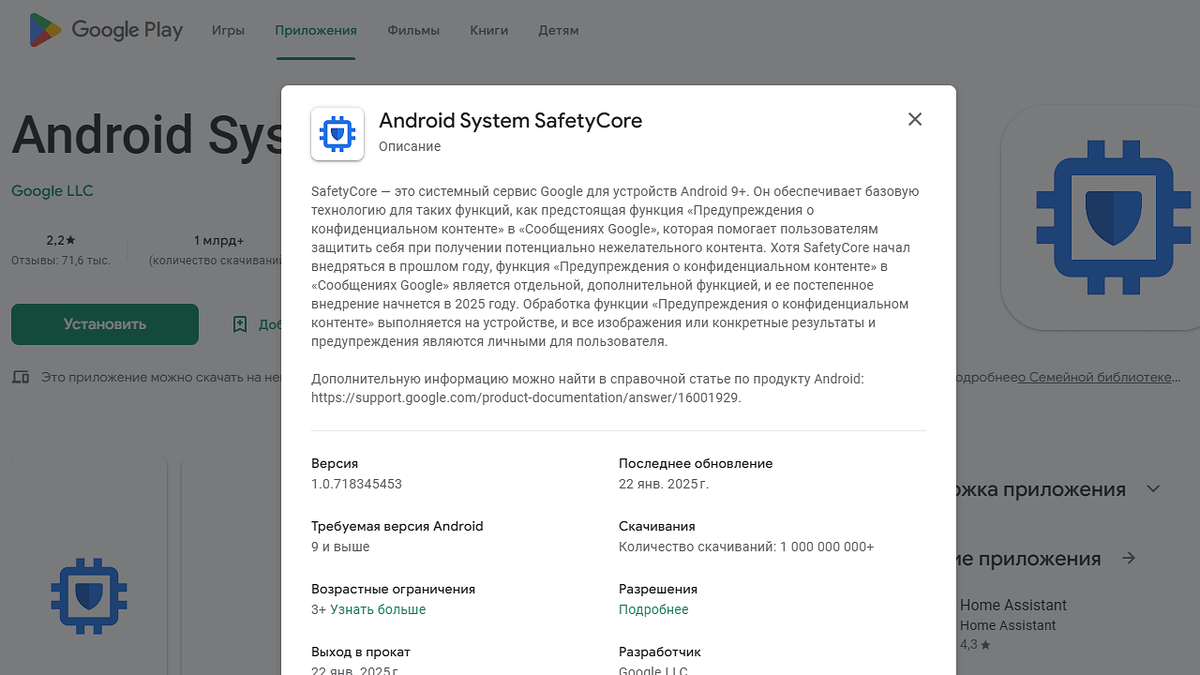Click the devices icon near download notice

click(20, 377)
